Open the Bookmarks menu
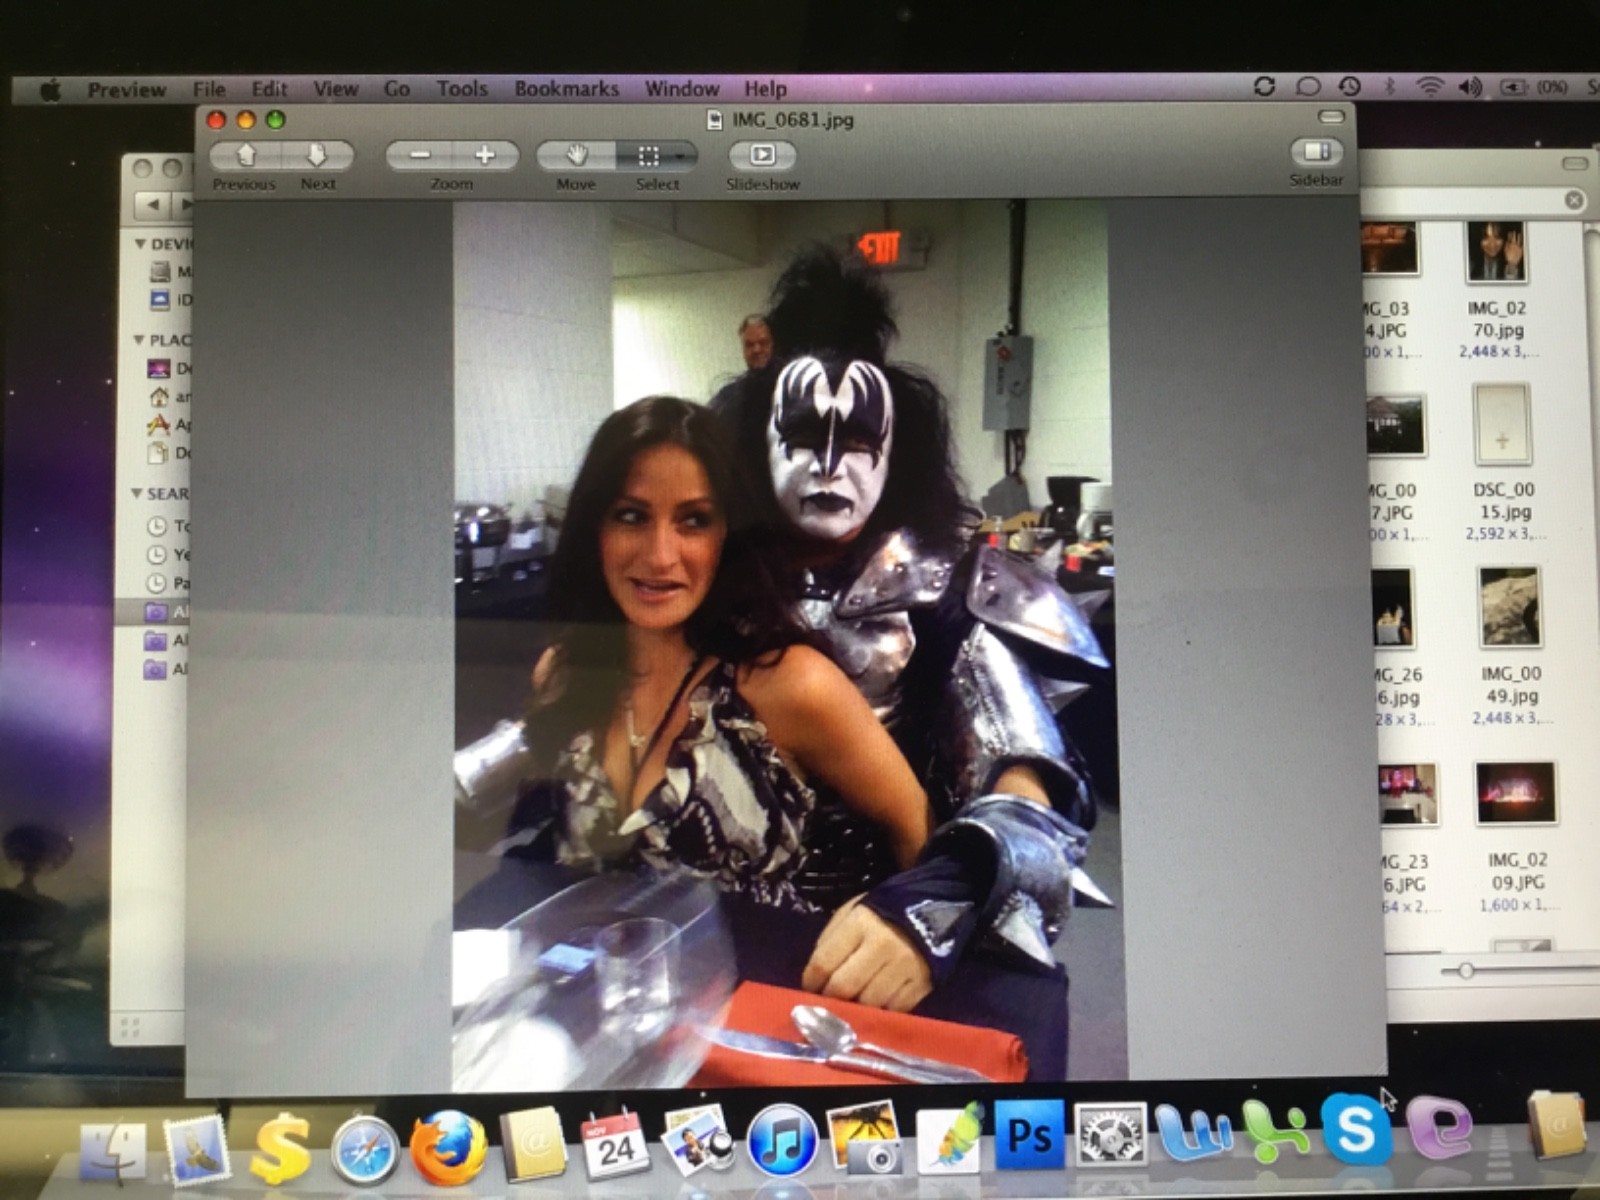1600x1200 pixels. tap(567, 89)
